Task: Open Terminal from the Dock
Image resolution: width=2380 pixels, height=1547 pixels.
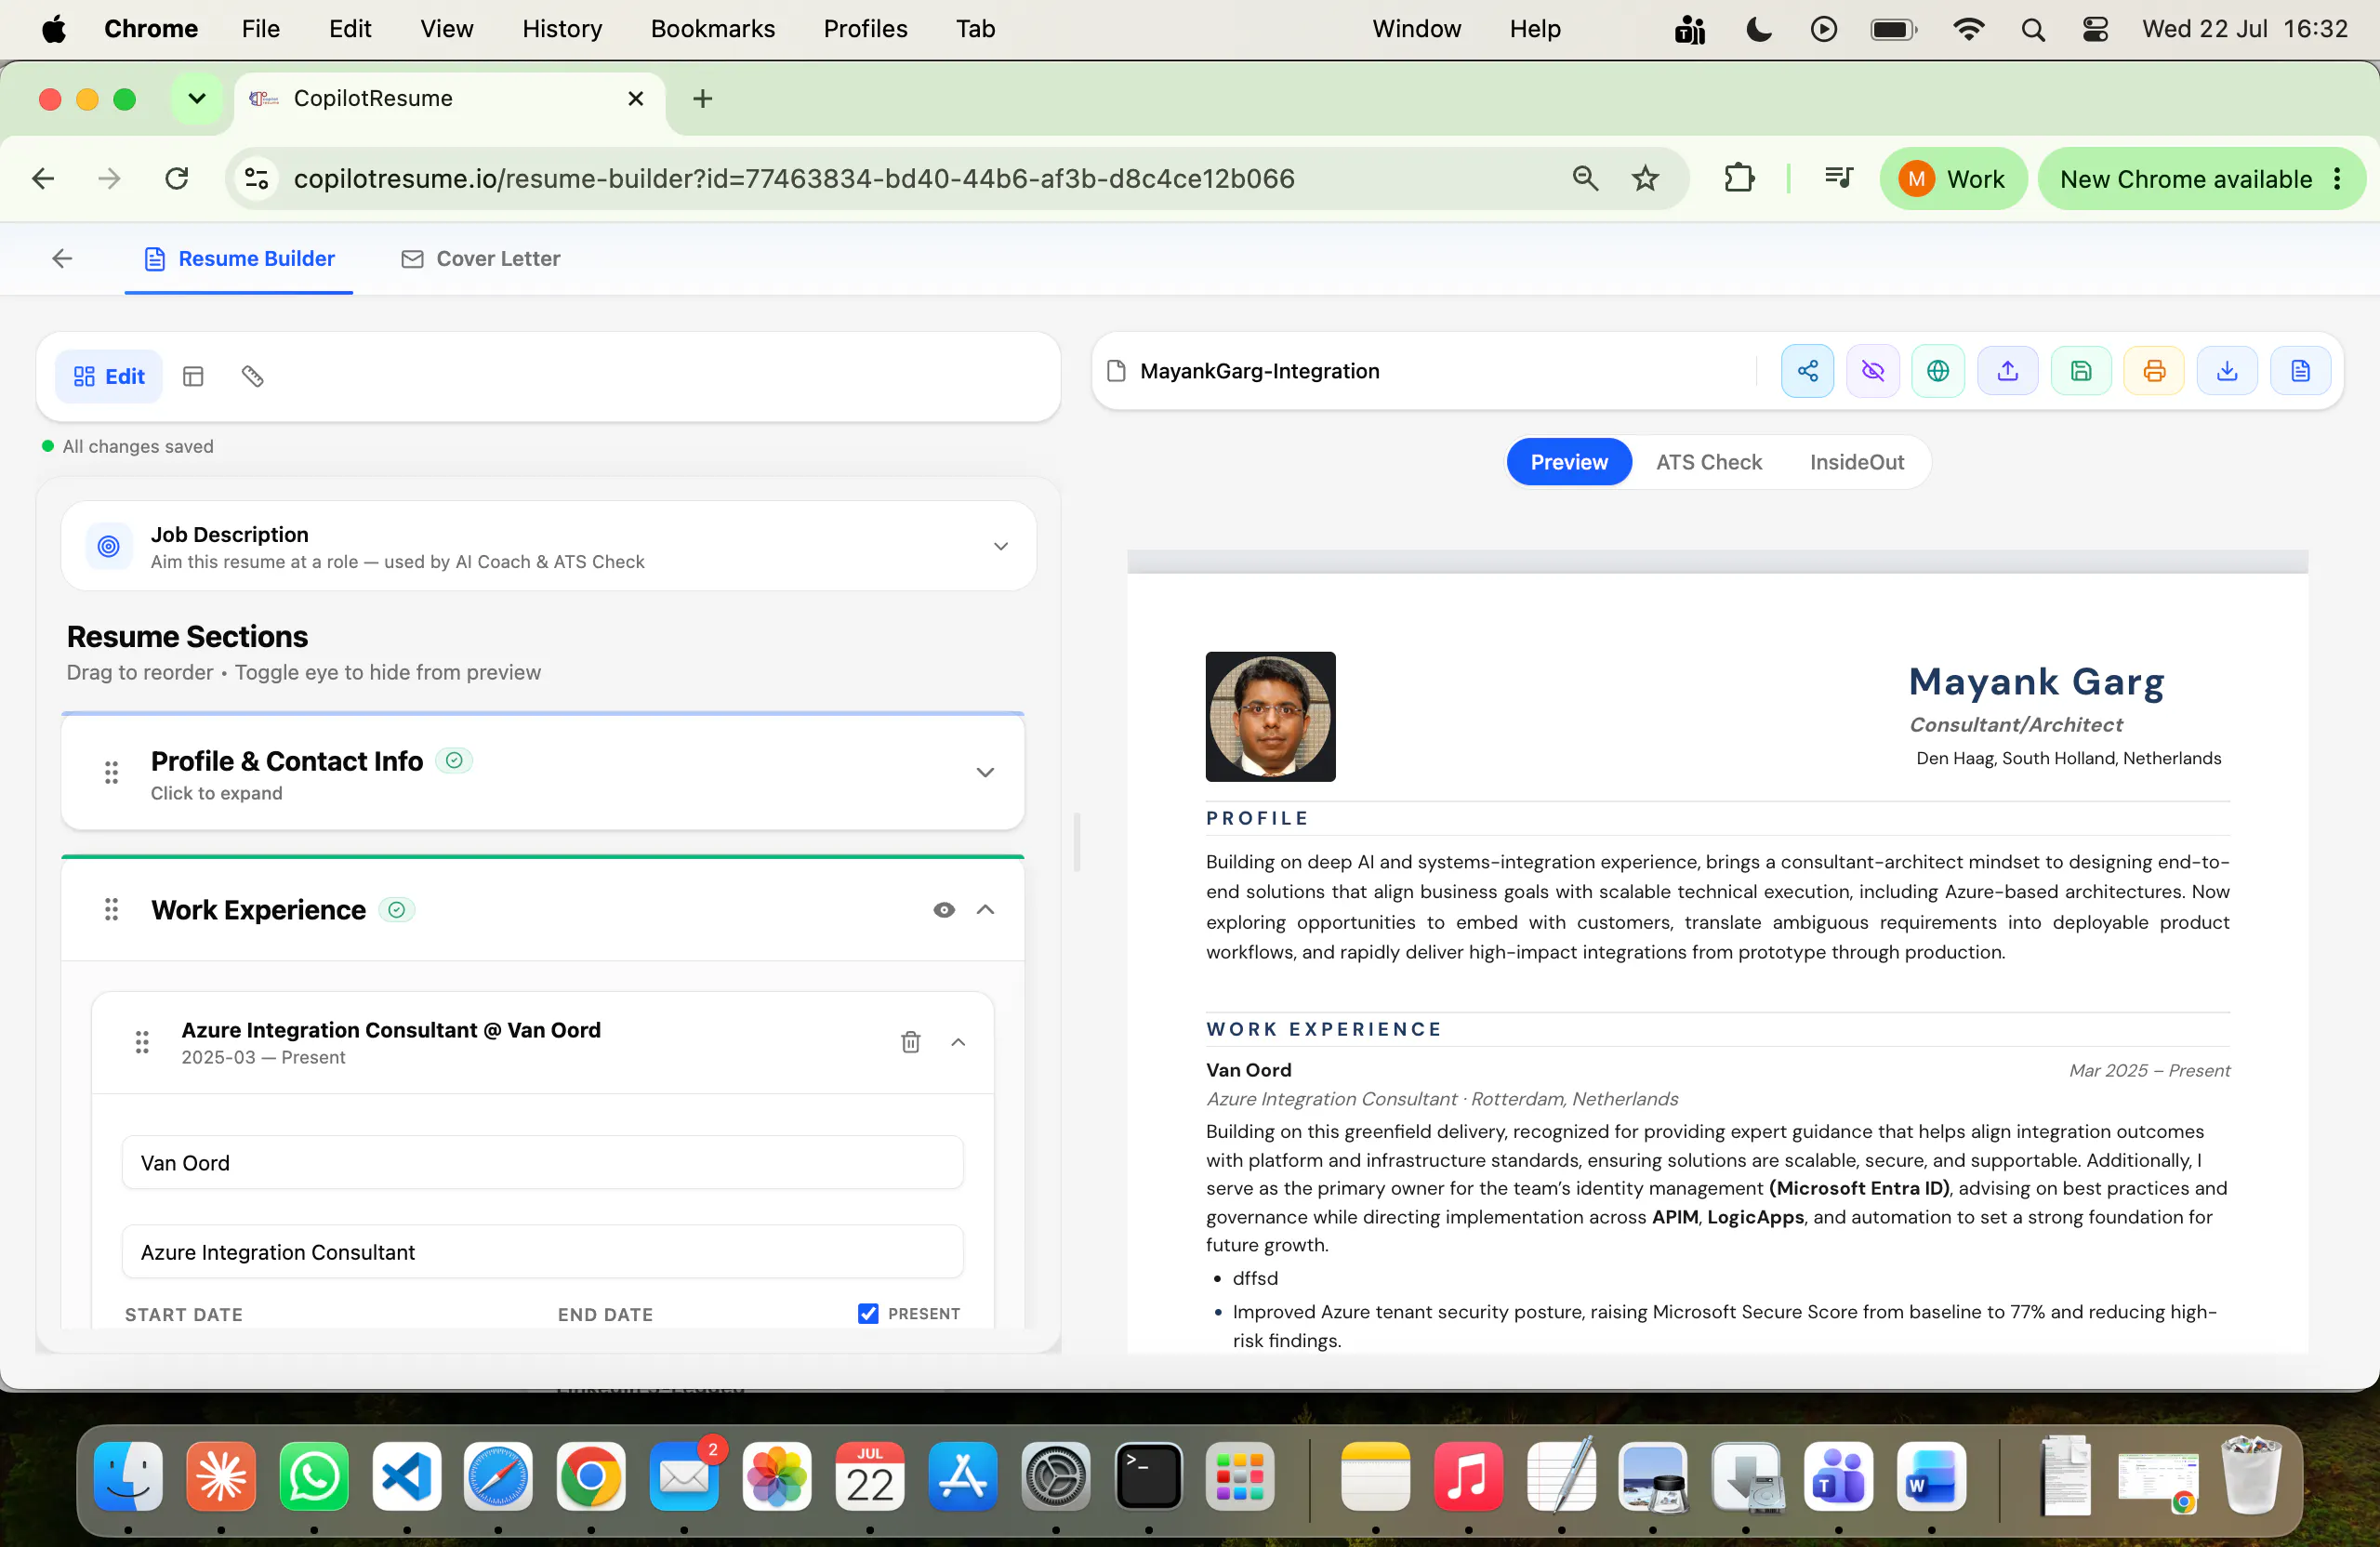Action: (x=1149, y=1477)
